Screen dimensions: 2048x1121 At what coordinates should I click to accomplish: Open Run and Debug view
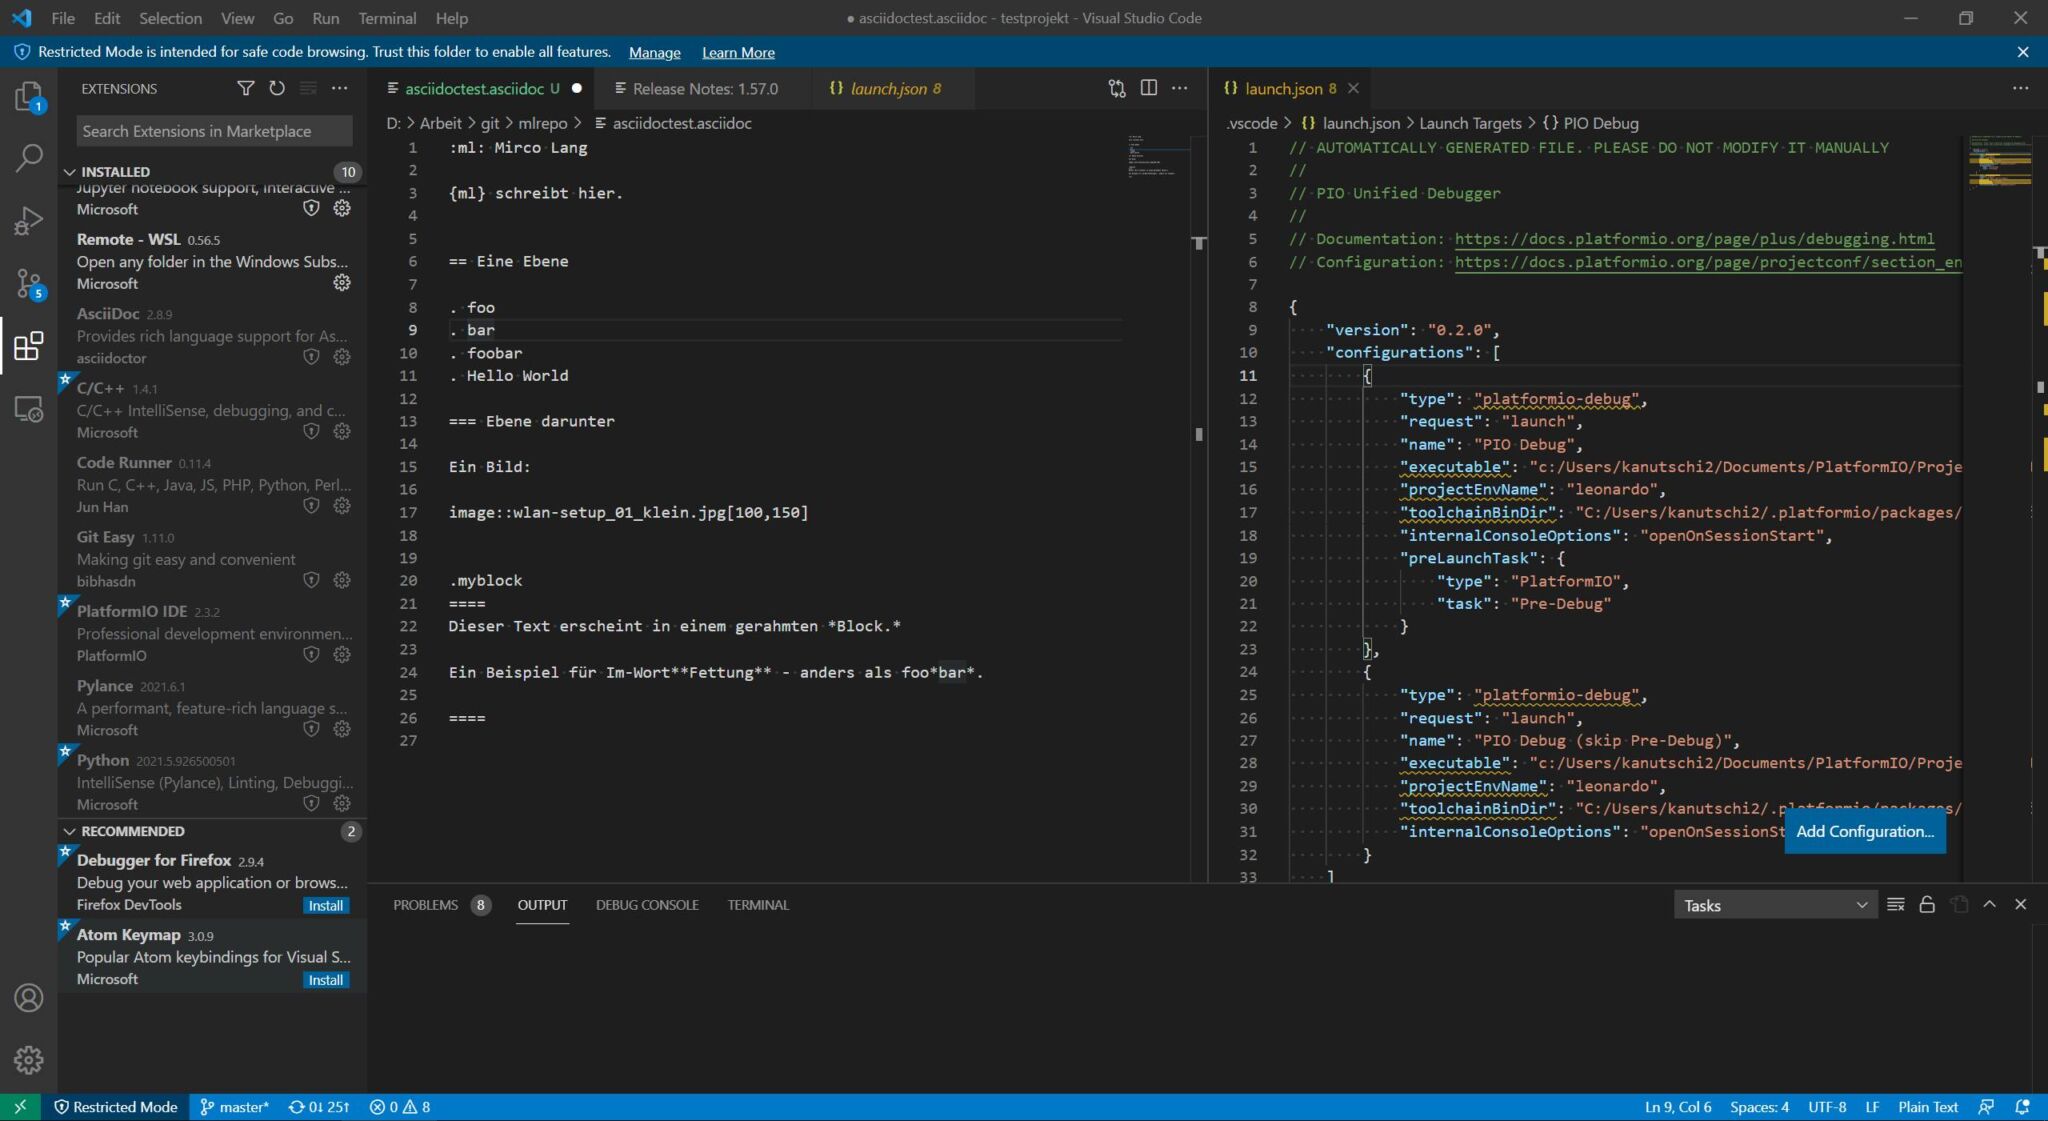click(x=28, y=220)
